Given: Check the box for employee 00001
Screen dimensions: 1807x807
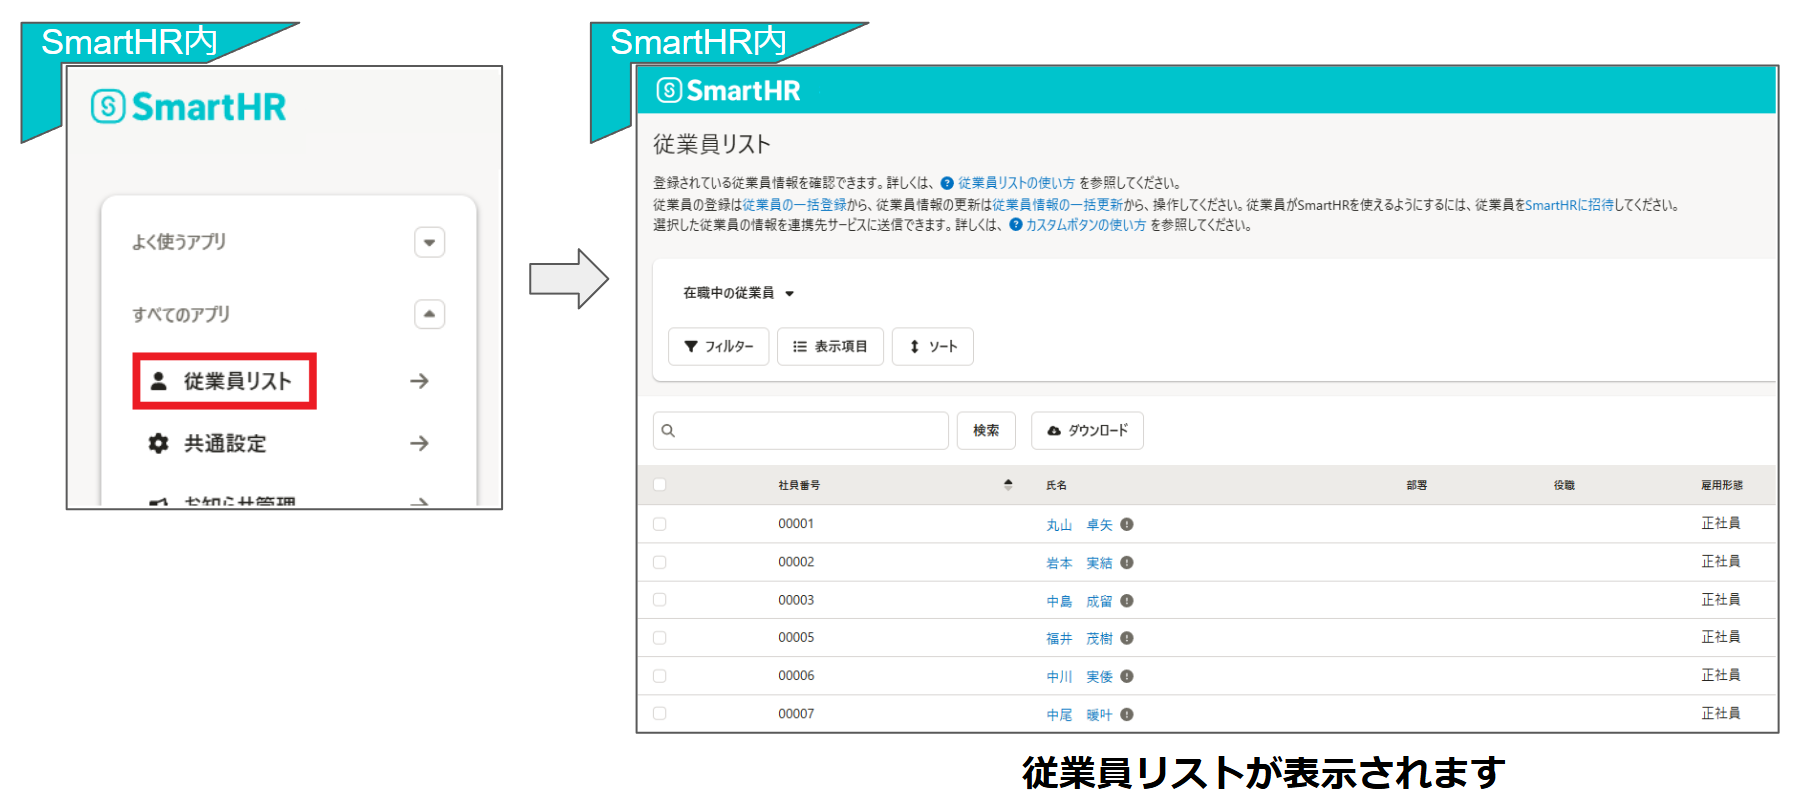Looking at the screenshot, I should click(659, 524).
